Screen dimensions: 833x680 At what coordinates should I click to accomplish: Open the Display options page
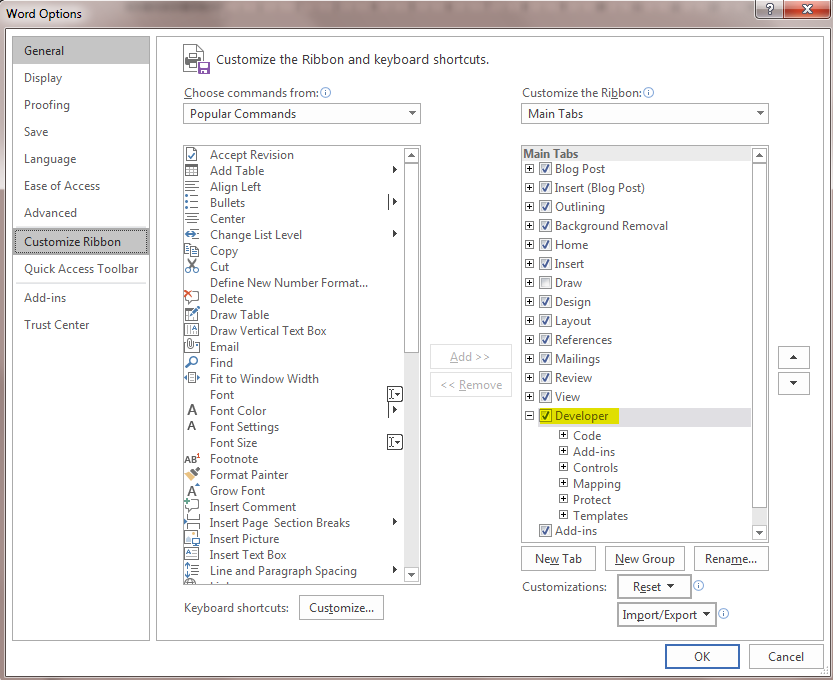pos(81,78)
